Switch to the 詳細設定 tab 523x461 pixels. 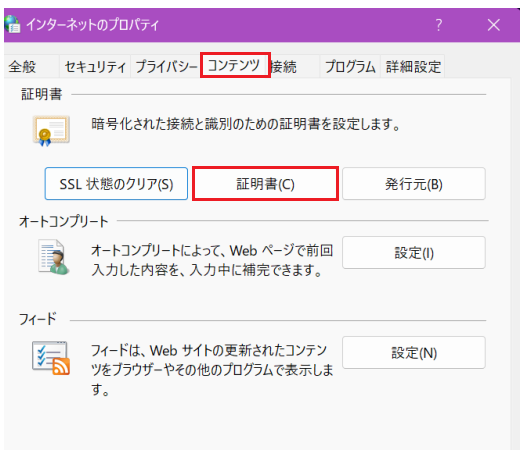[413, 66]
